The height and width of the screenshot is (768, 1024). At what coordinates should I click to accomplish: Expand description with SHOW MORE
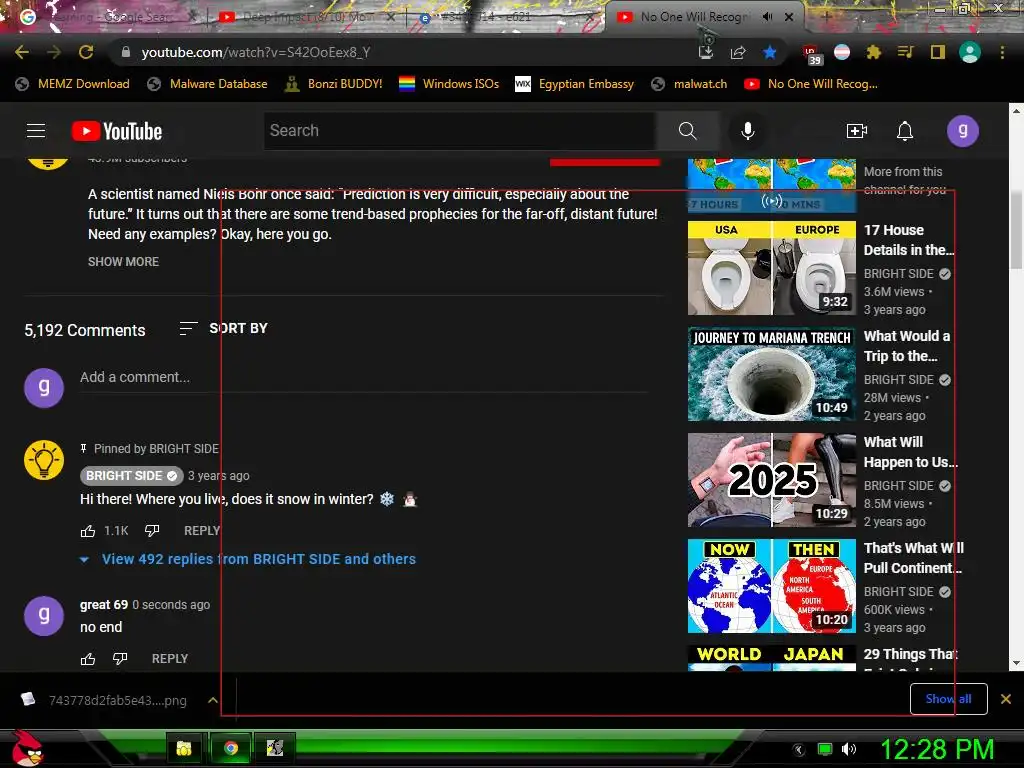click(123, 261)
